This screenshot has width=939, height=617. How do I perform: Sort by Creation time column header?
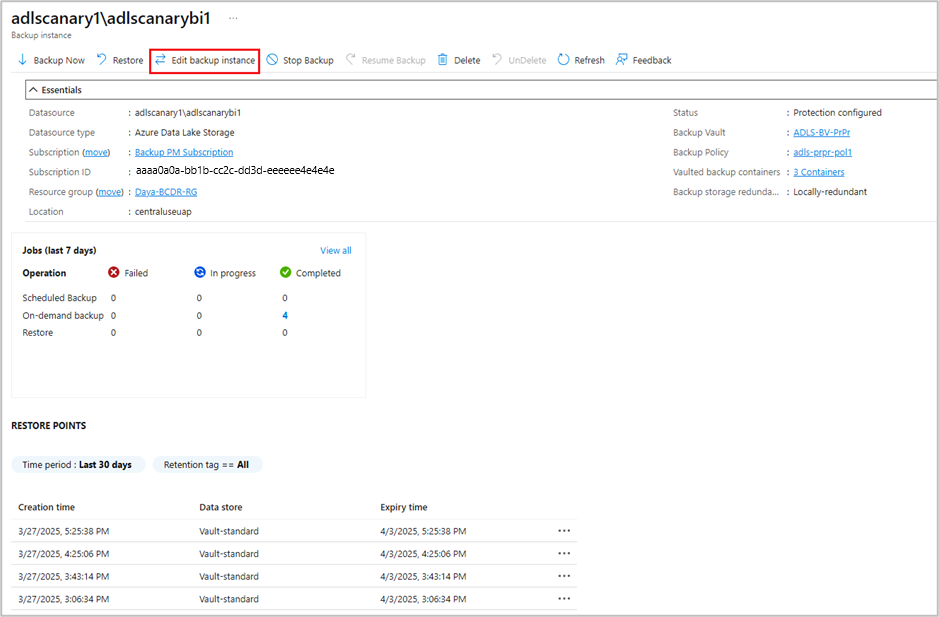[x=46, y=507]
